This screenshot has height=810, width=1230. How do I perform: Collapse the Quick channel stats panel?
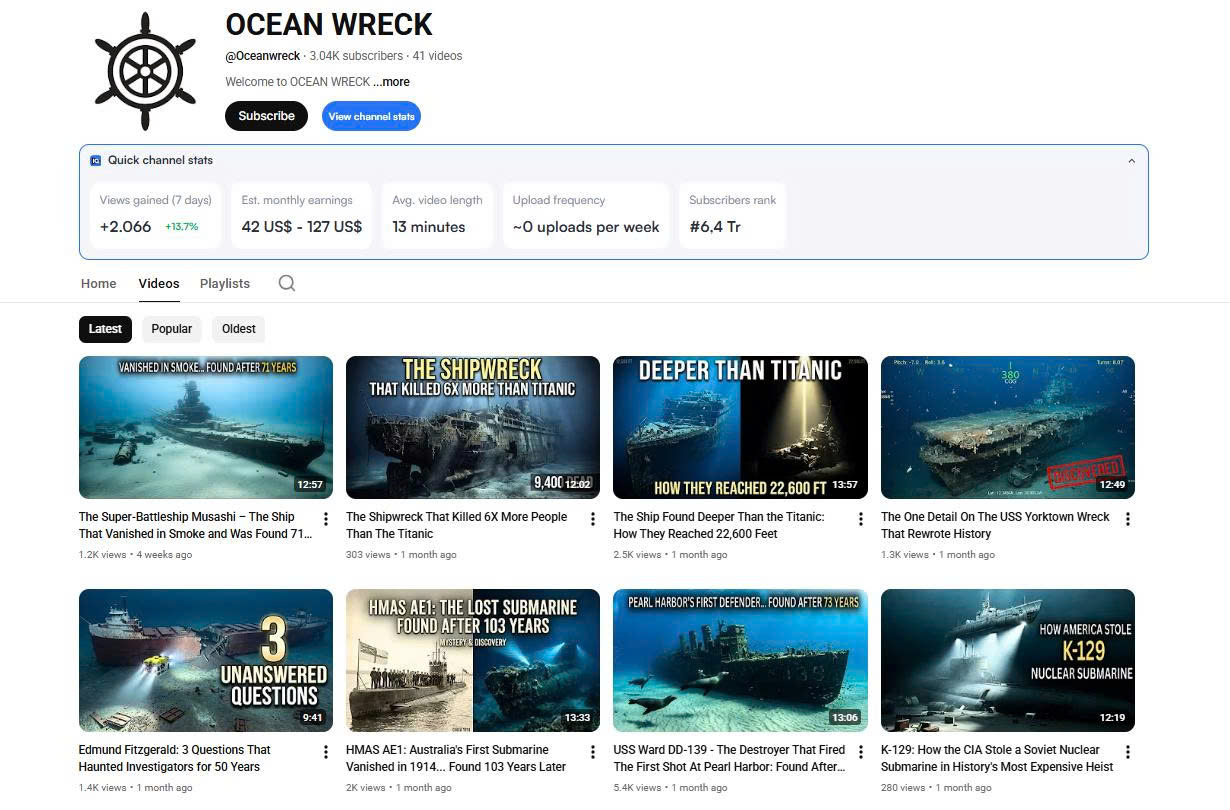tap(1131, 161)
